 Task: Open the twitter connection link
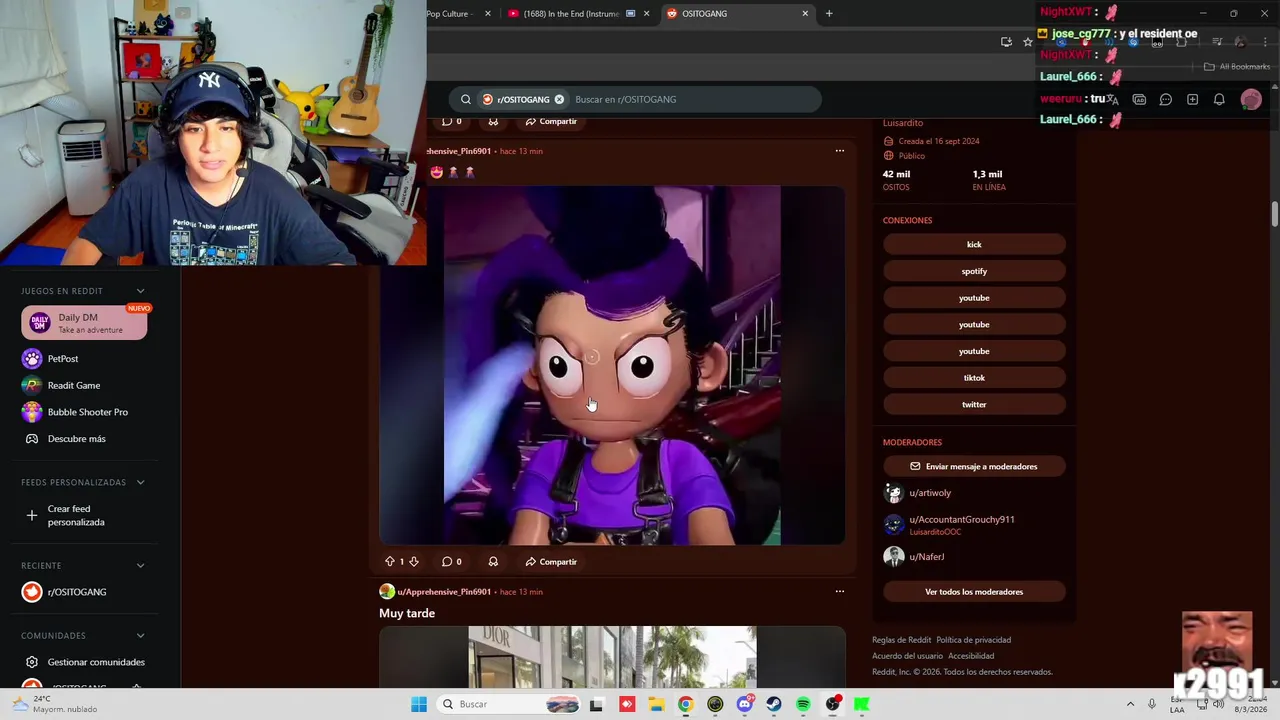click(x=974, y=404)
